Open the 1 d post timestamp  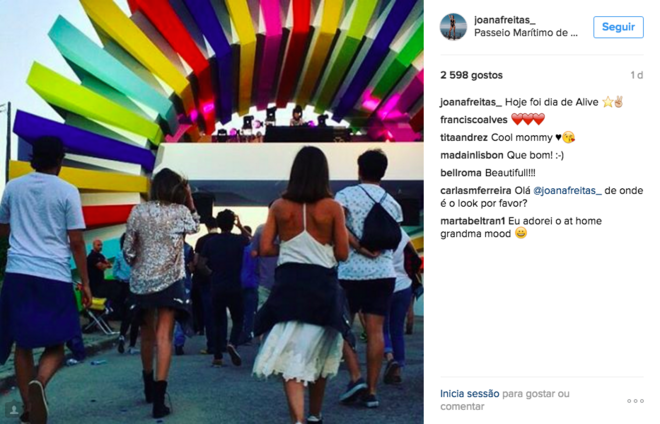click(636, 75)
